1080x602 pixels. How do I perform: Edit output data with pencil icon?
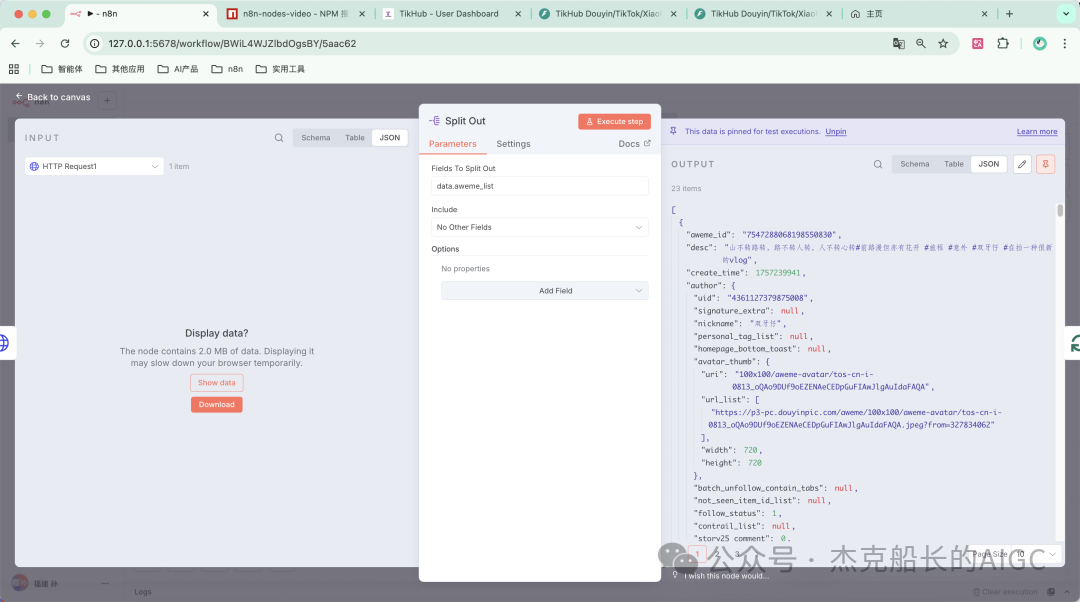pos(1022,164)
